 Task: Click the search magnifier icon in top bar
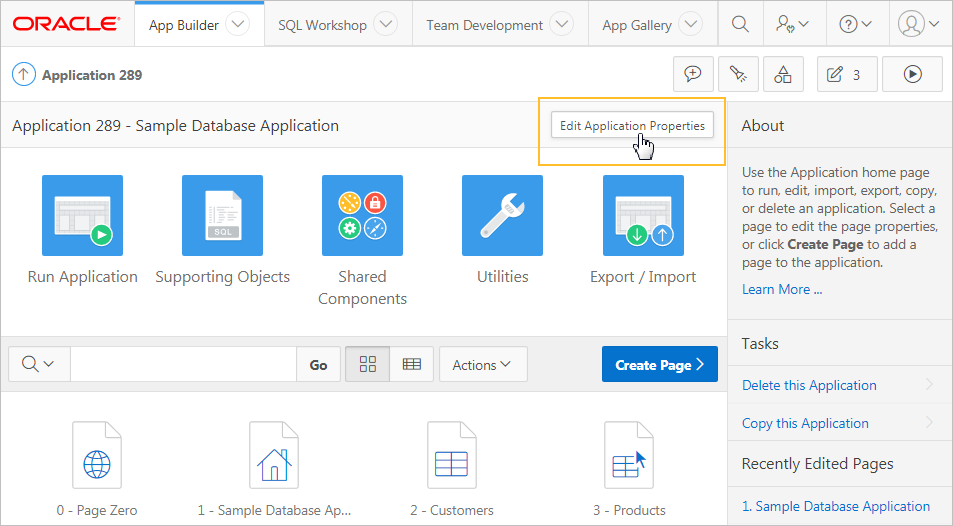(x=739, y=24)
